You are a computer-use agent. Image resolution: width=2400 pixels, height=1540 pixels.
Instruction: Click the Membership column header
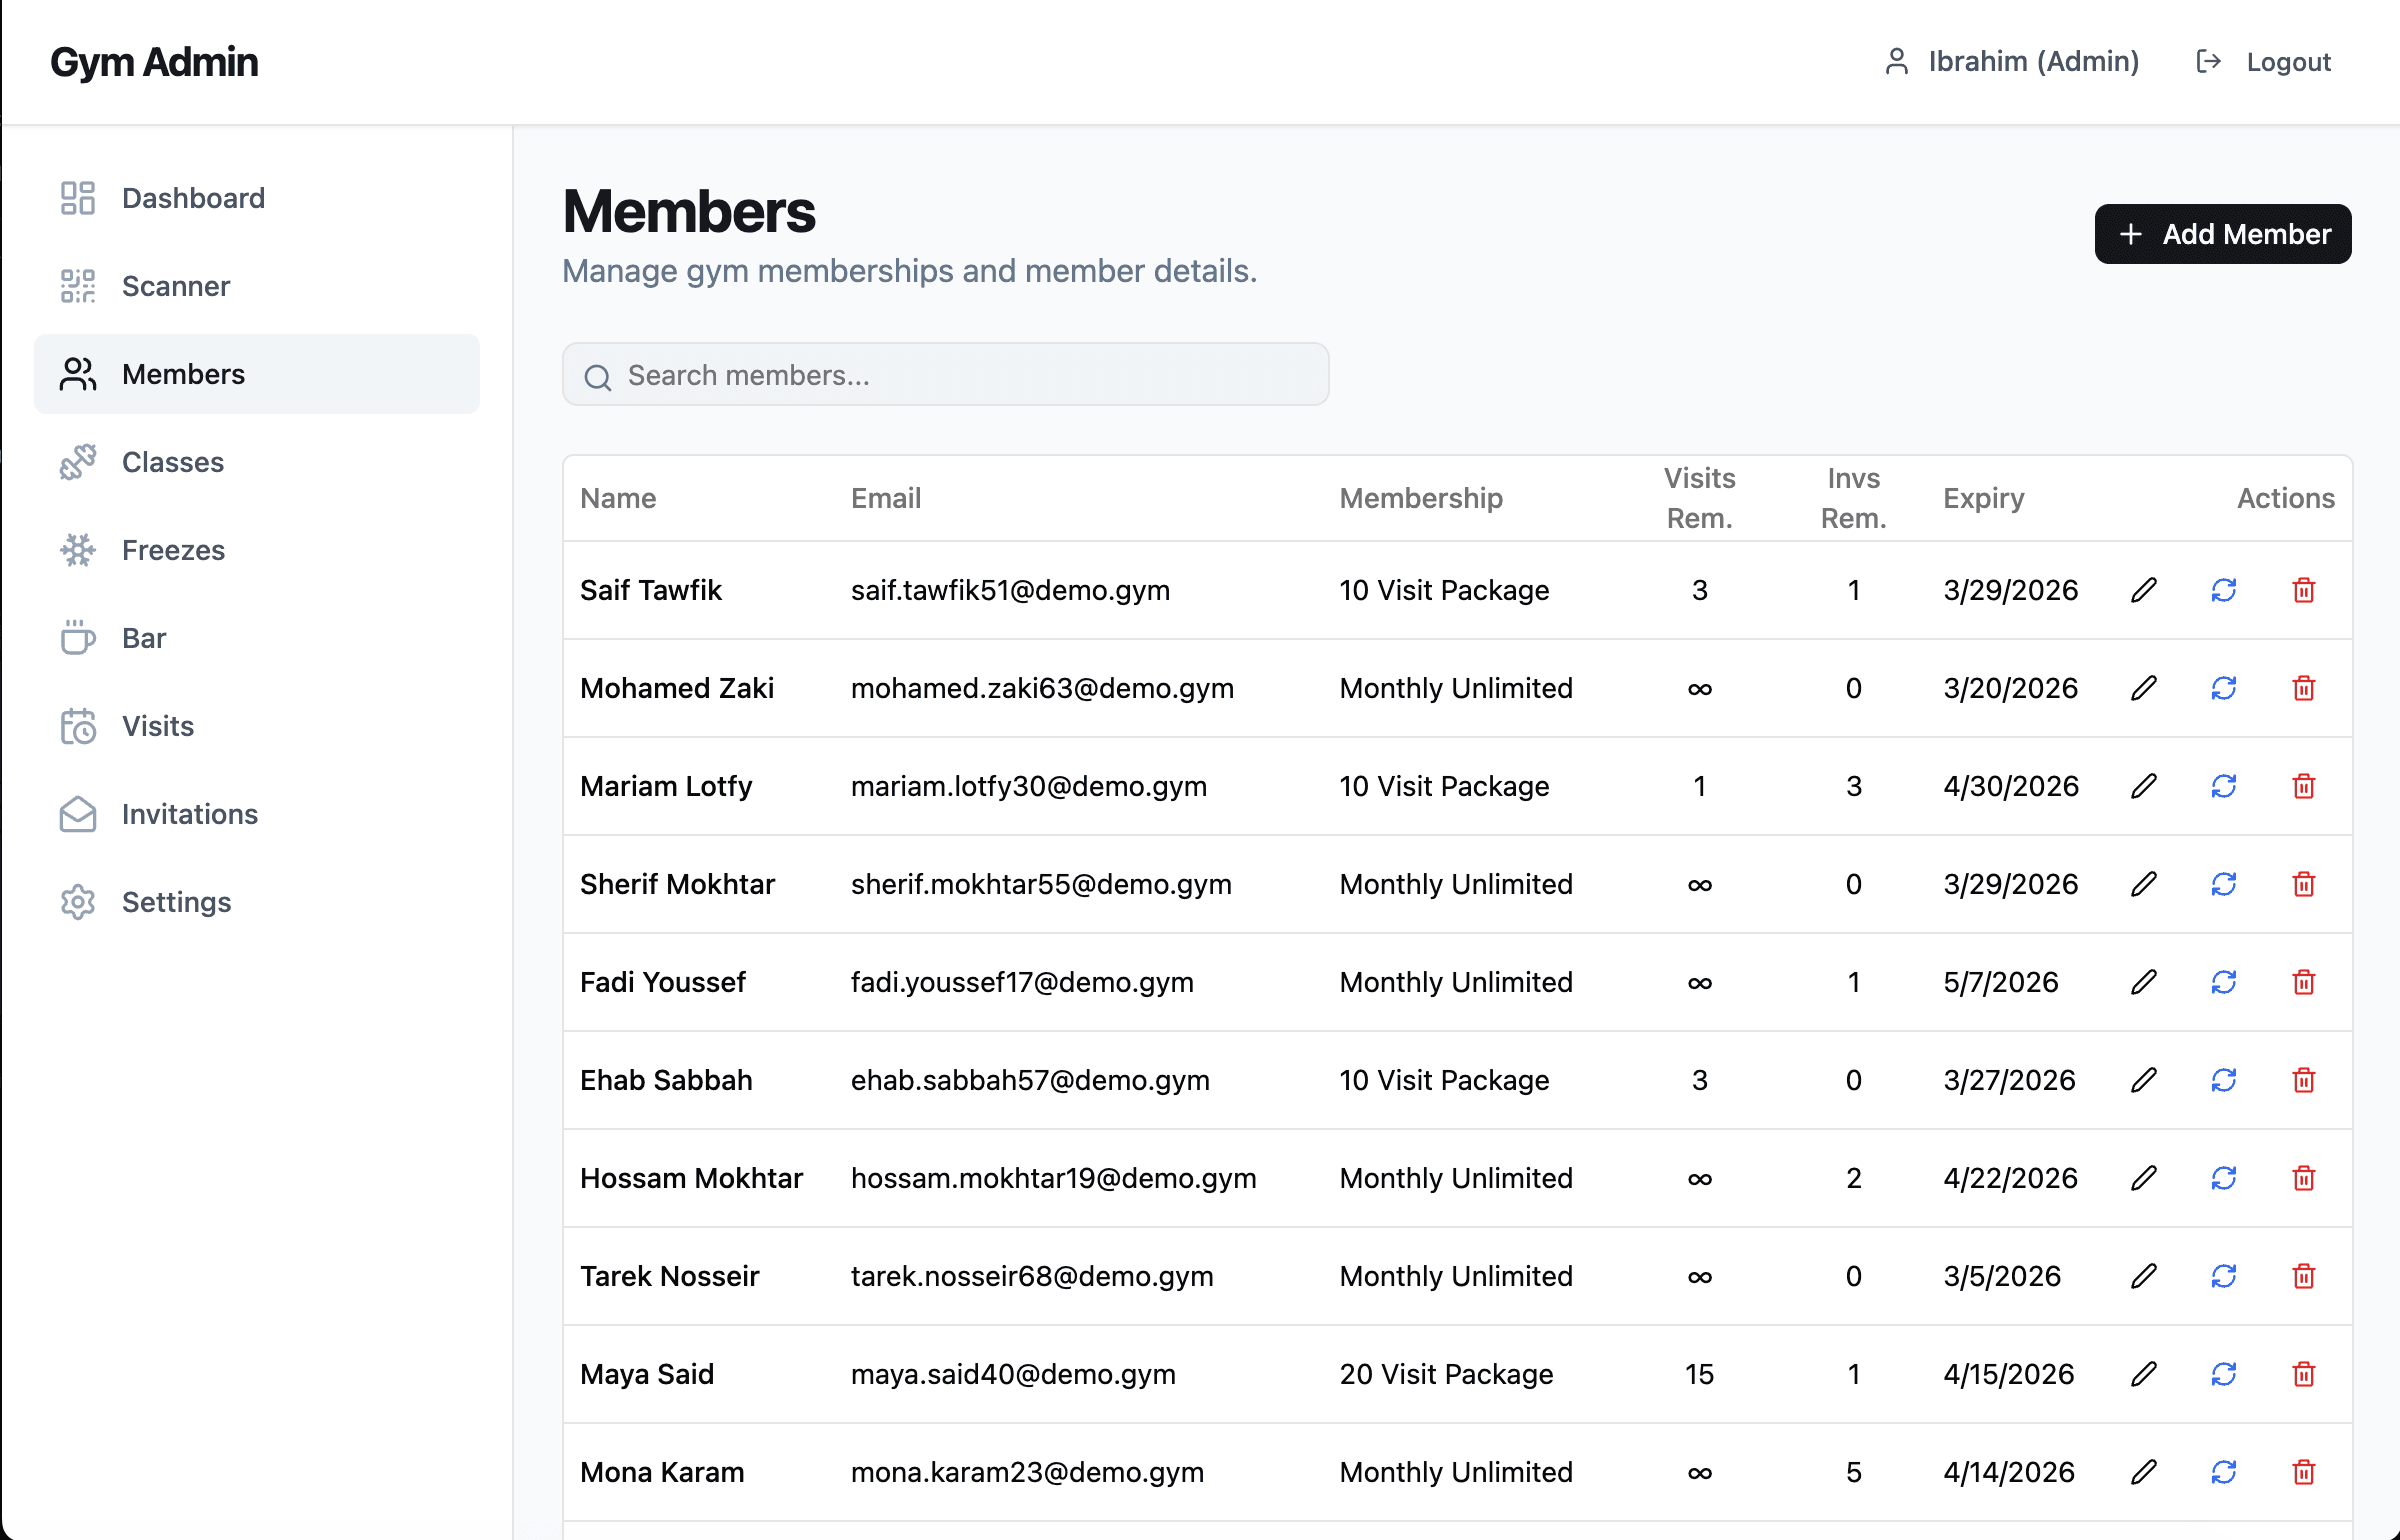coord(1421,498)
